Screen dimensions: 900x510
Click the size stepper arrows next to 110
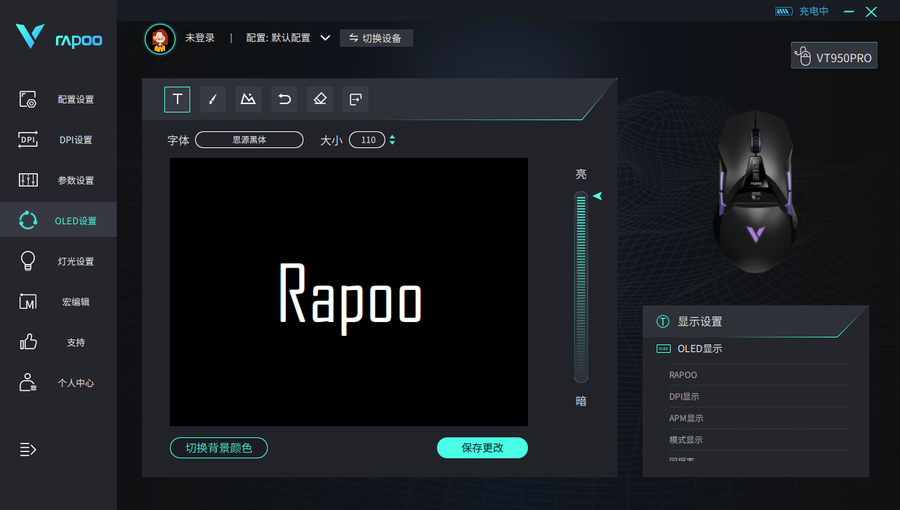[x=392, y=140]
